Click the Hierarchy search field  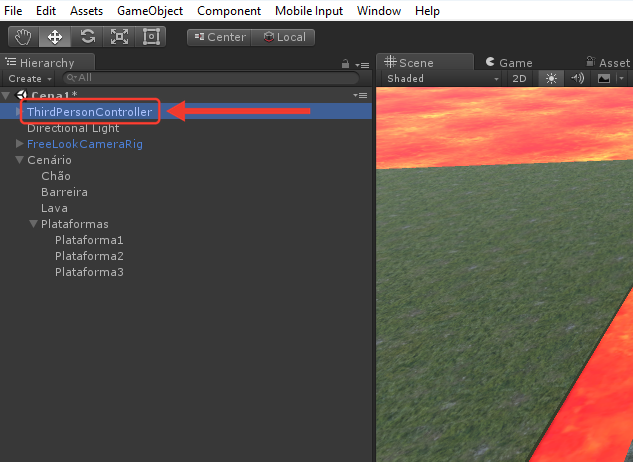[x=211, y=78]
